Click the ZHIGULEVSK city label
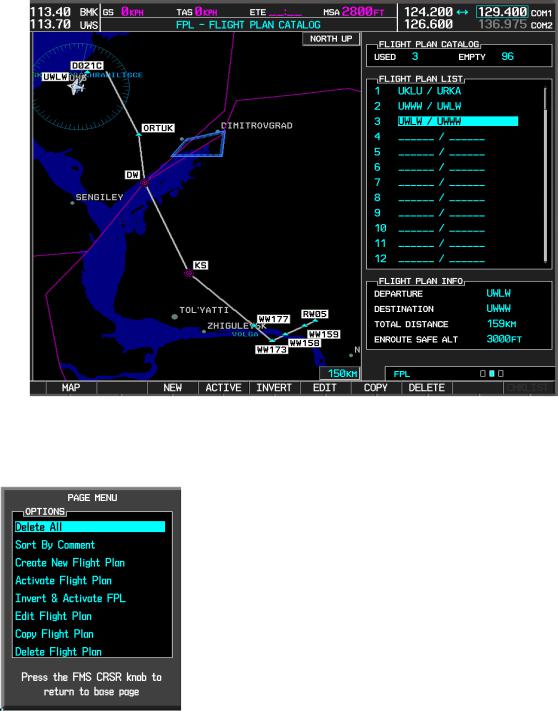Image resolution: width=558 pixels, height=711 pixels. tap(237, 326)
